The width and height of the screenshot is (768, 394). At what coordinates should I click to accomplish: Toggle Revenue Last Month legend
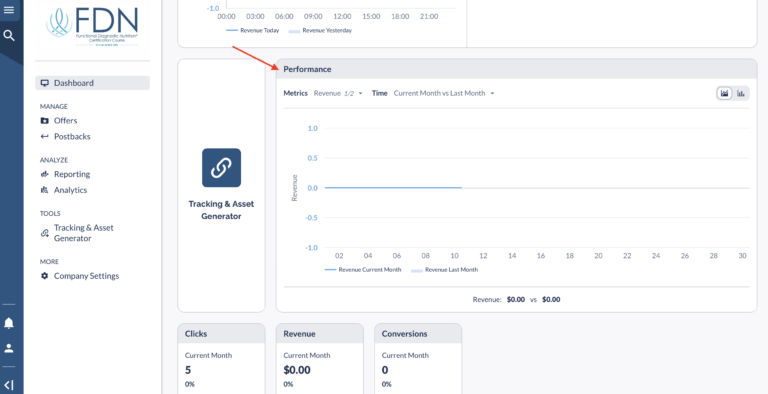click(444, 270)
